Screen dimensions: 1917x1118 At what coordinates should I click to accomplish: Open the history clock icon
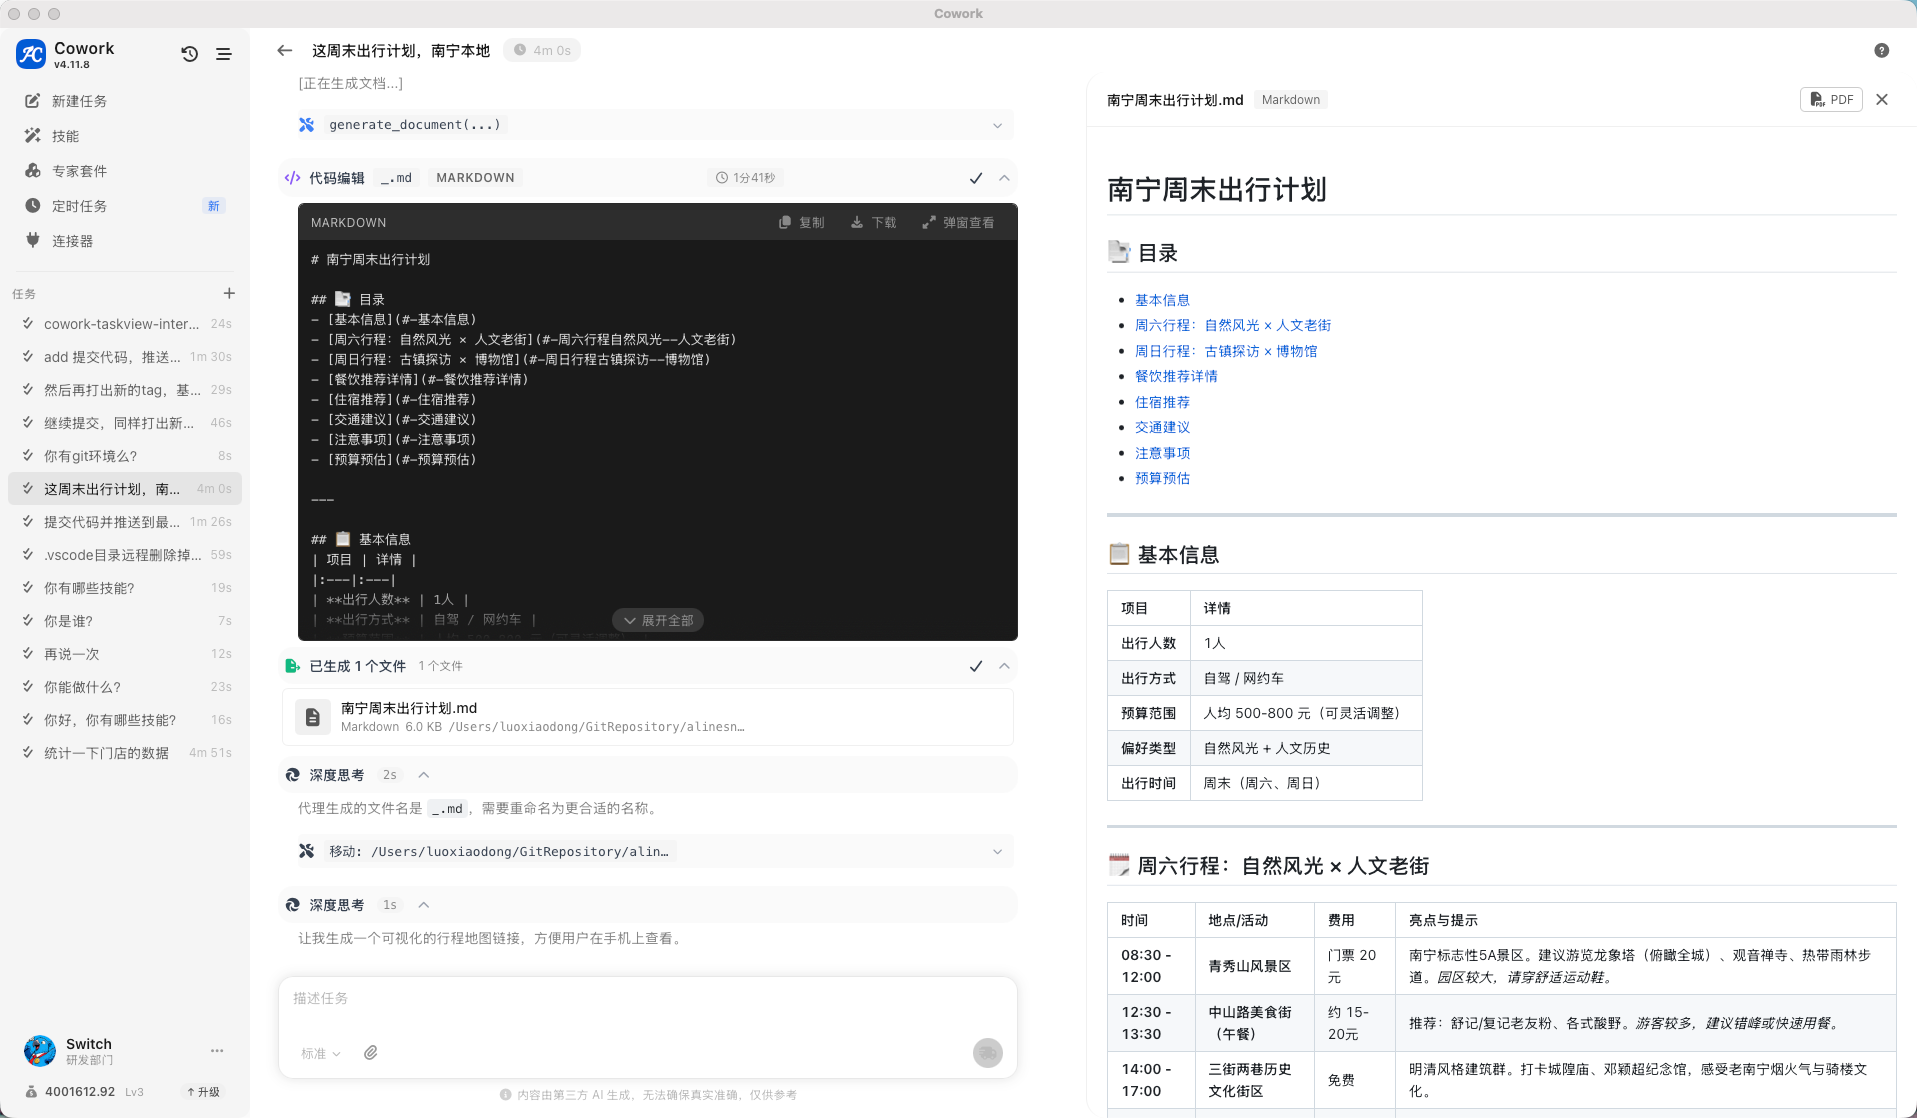189,54
